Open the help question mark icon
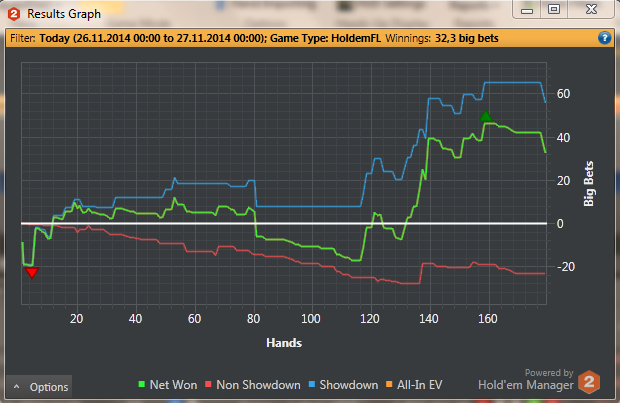The image size is (620, 403). 604,38
